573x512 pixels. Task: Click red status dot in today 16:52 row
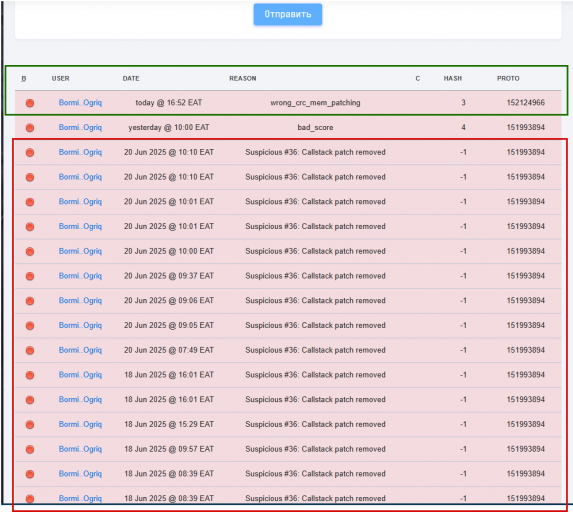pyautogui.click(x=30, y=103)
